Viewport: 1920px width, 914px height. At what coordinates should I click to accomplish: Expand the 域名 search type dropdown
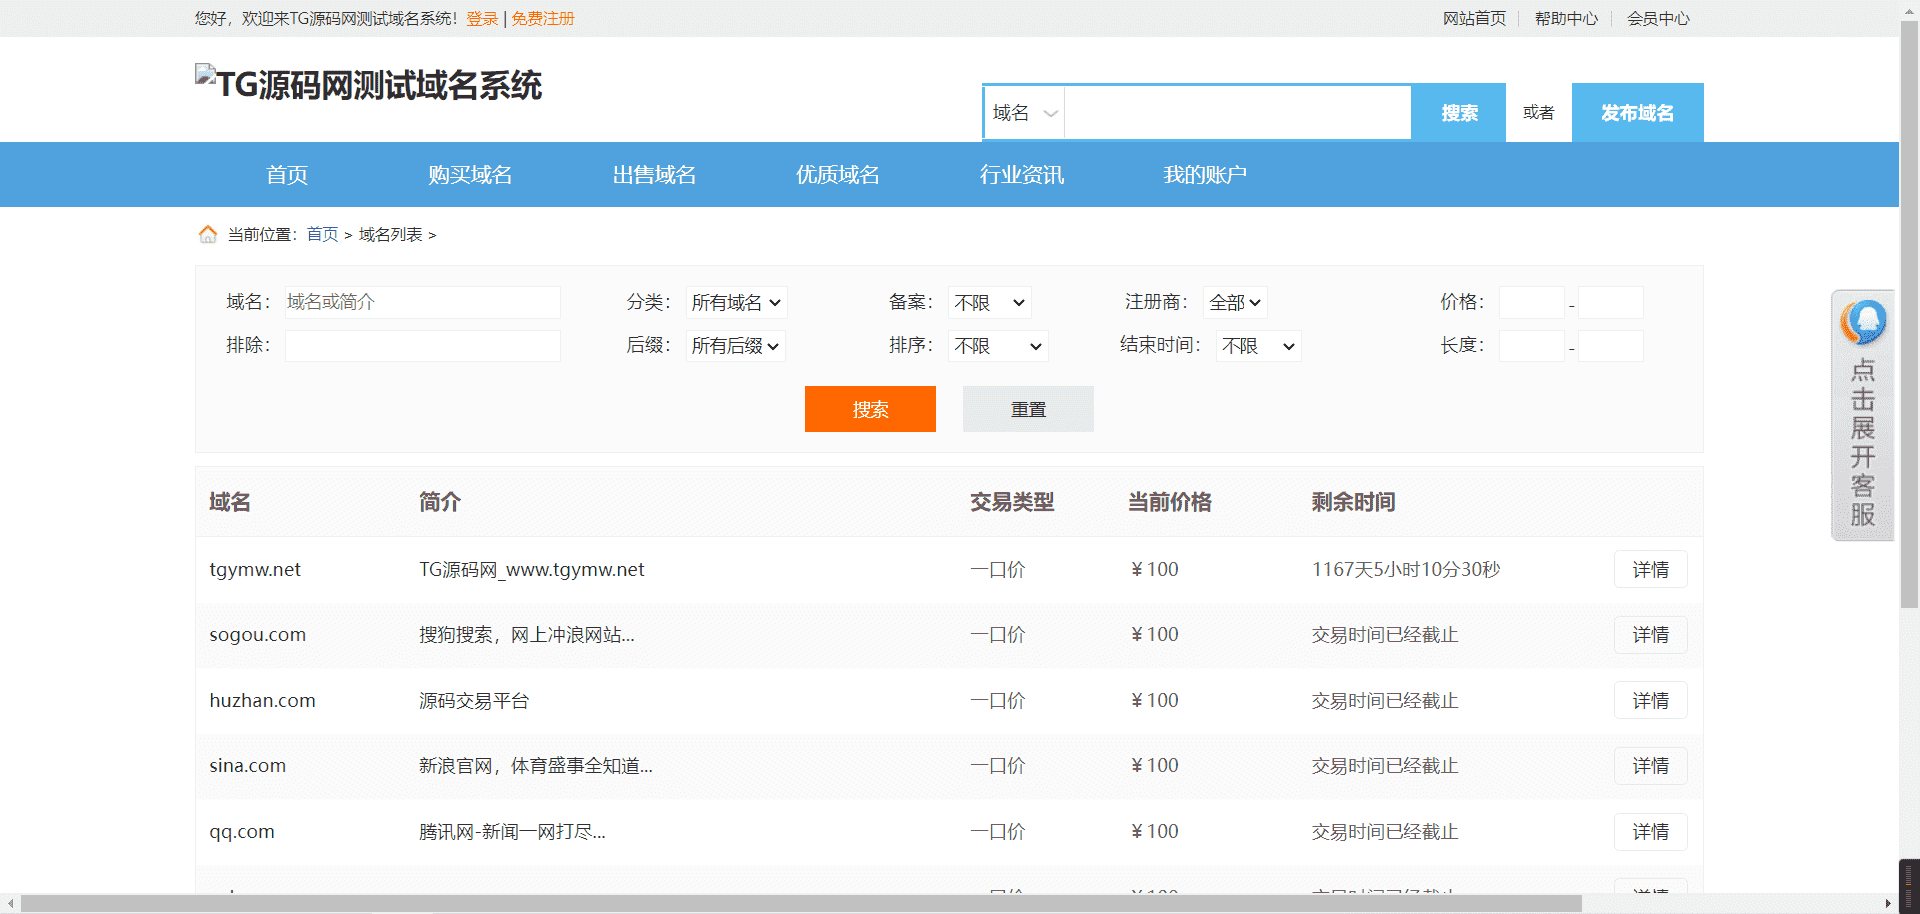1024,113
